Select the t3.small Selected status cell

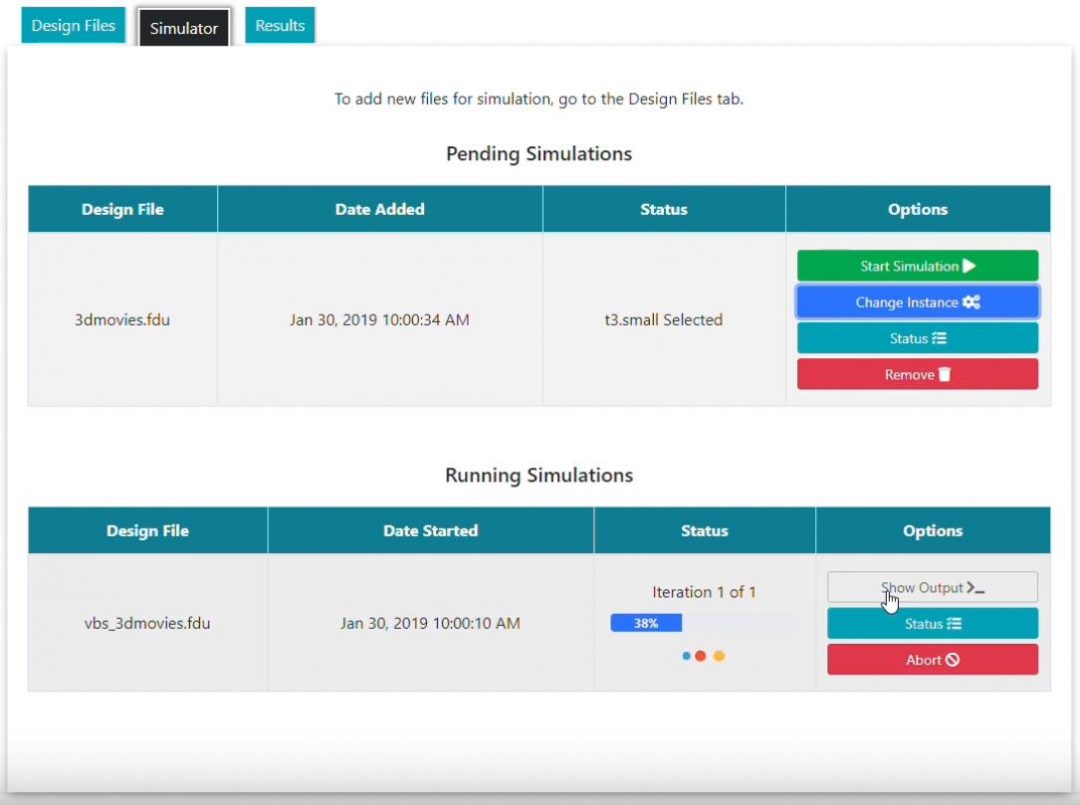click(663, 320)
